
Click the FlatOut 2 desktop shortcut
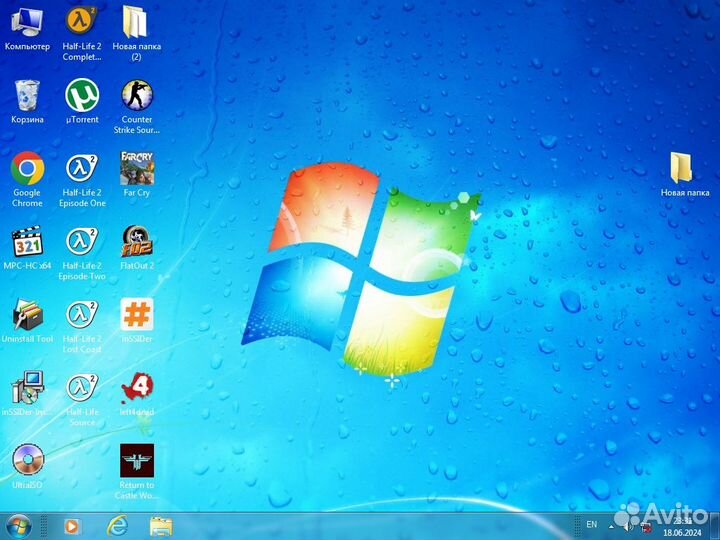tap(137, 241)
